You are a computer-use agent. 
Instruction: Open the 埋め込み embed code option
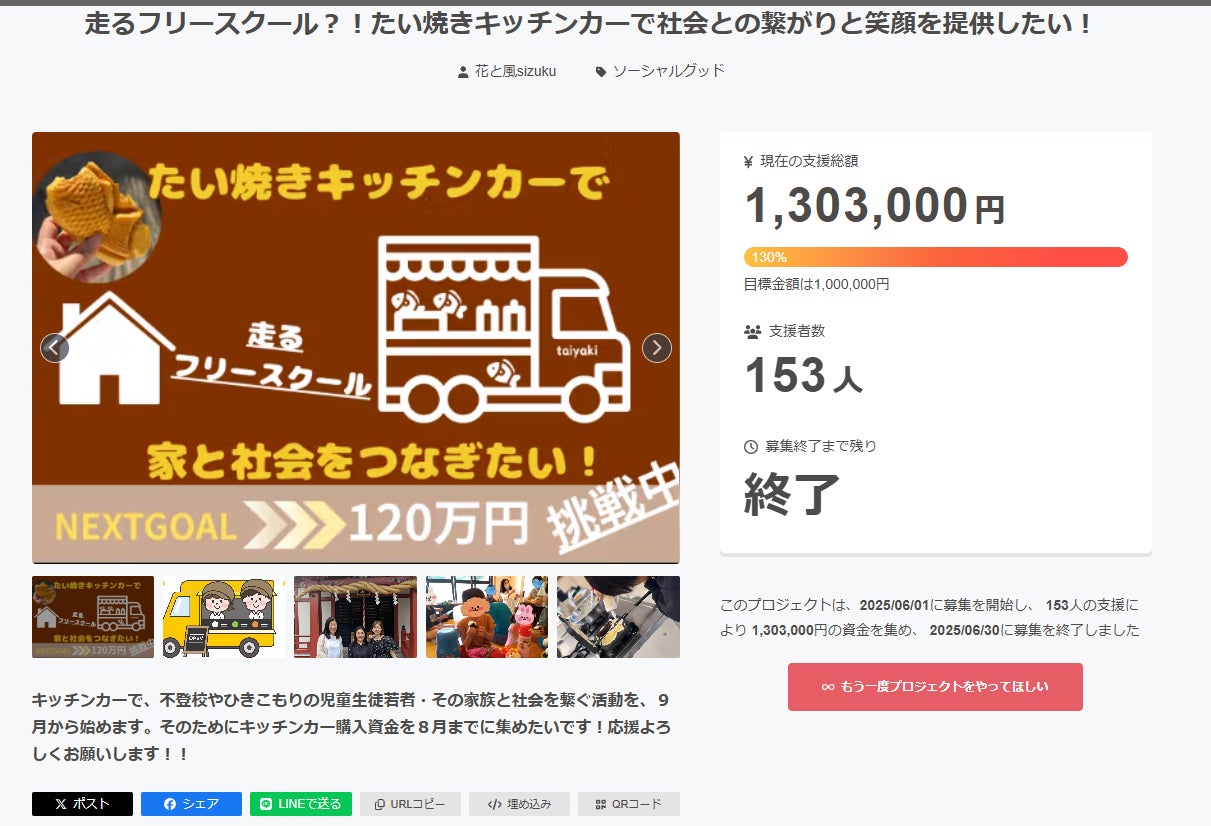(x=519, y=804)
